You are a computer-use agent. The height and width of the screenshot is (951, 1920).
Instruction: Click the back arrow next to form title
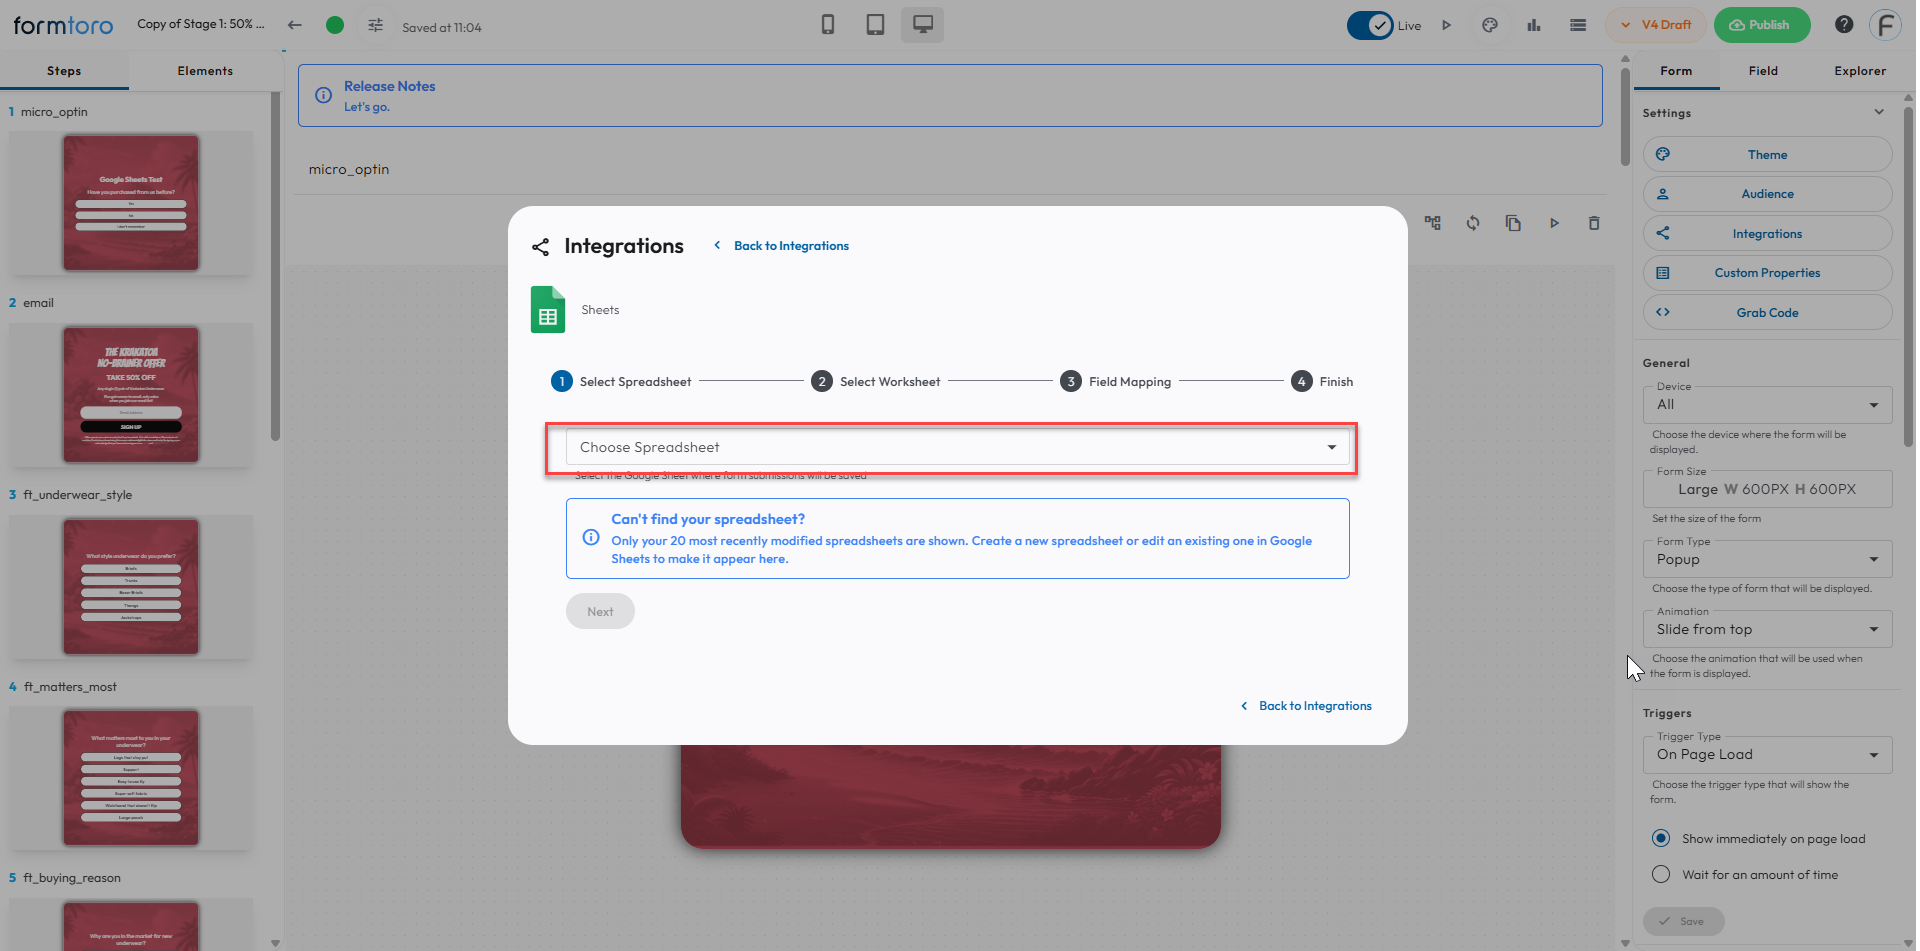[x=294, y=25]
